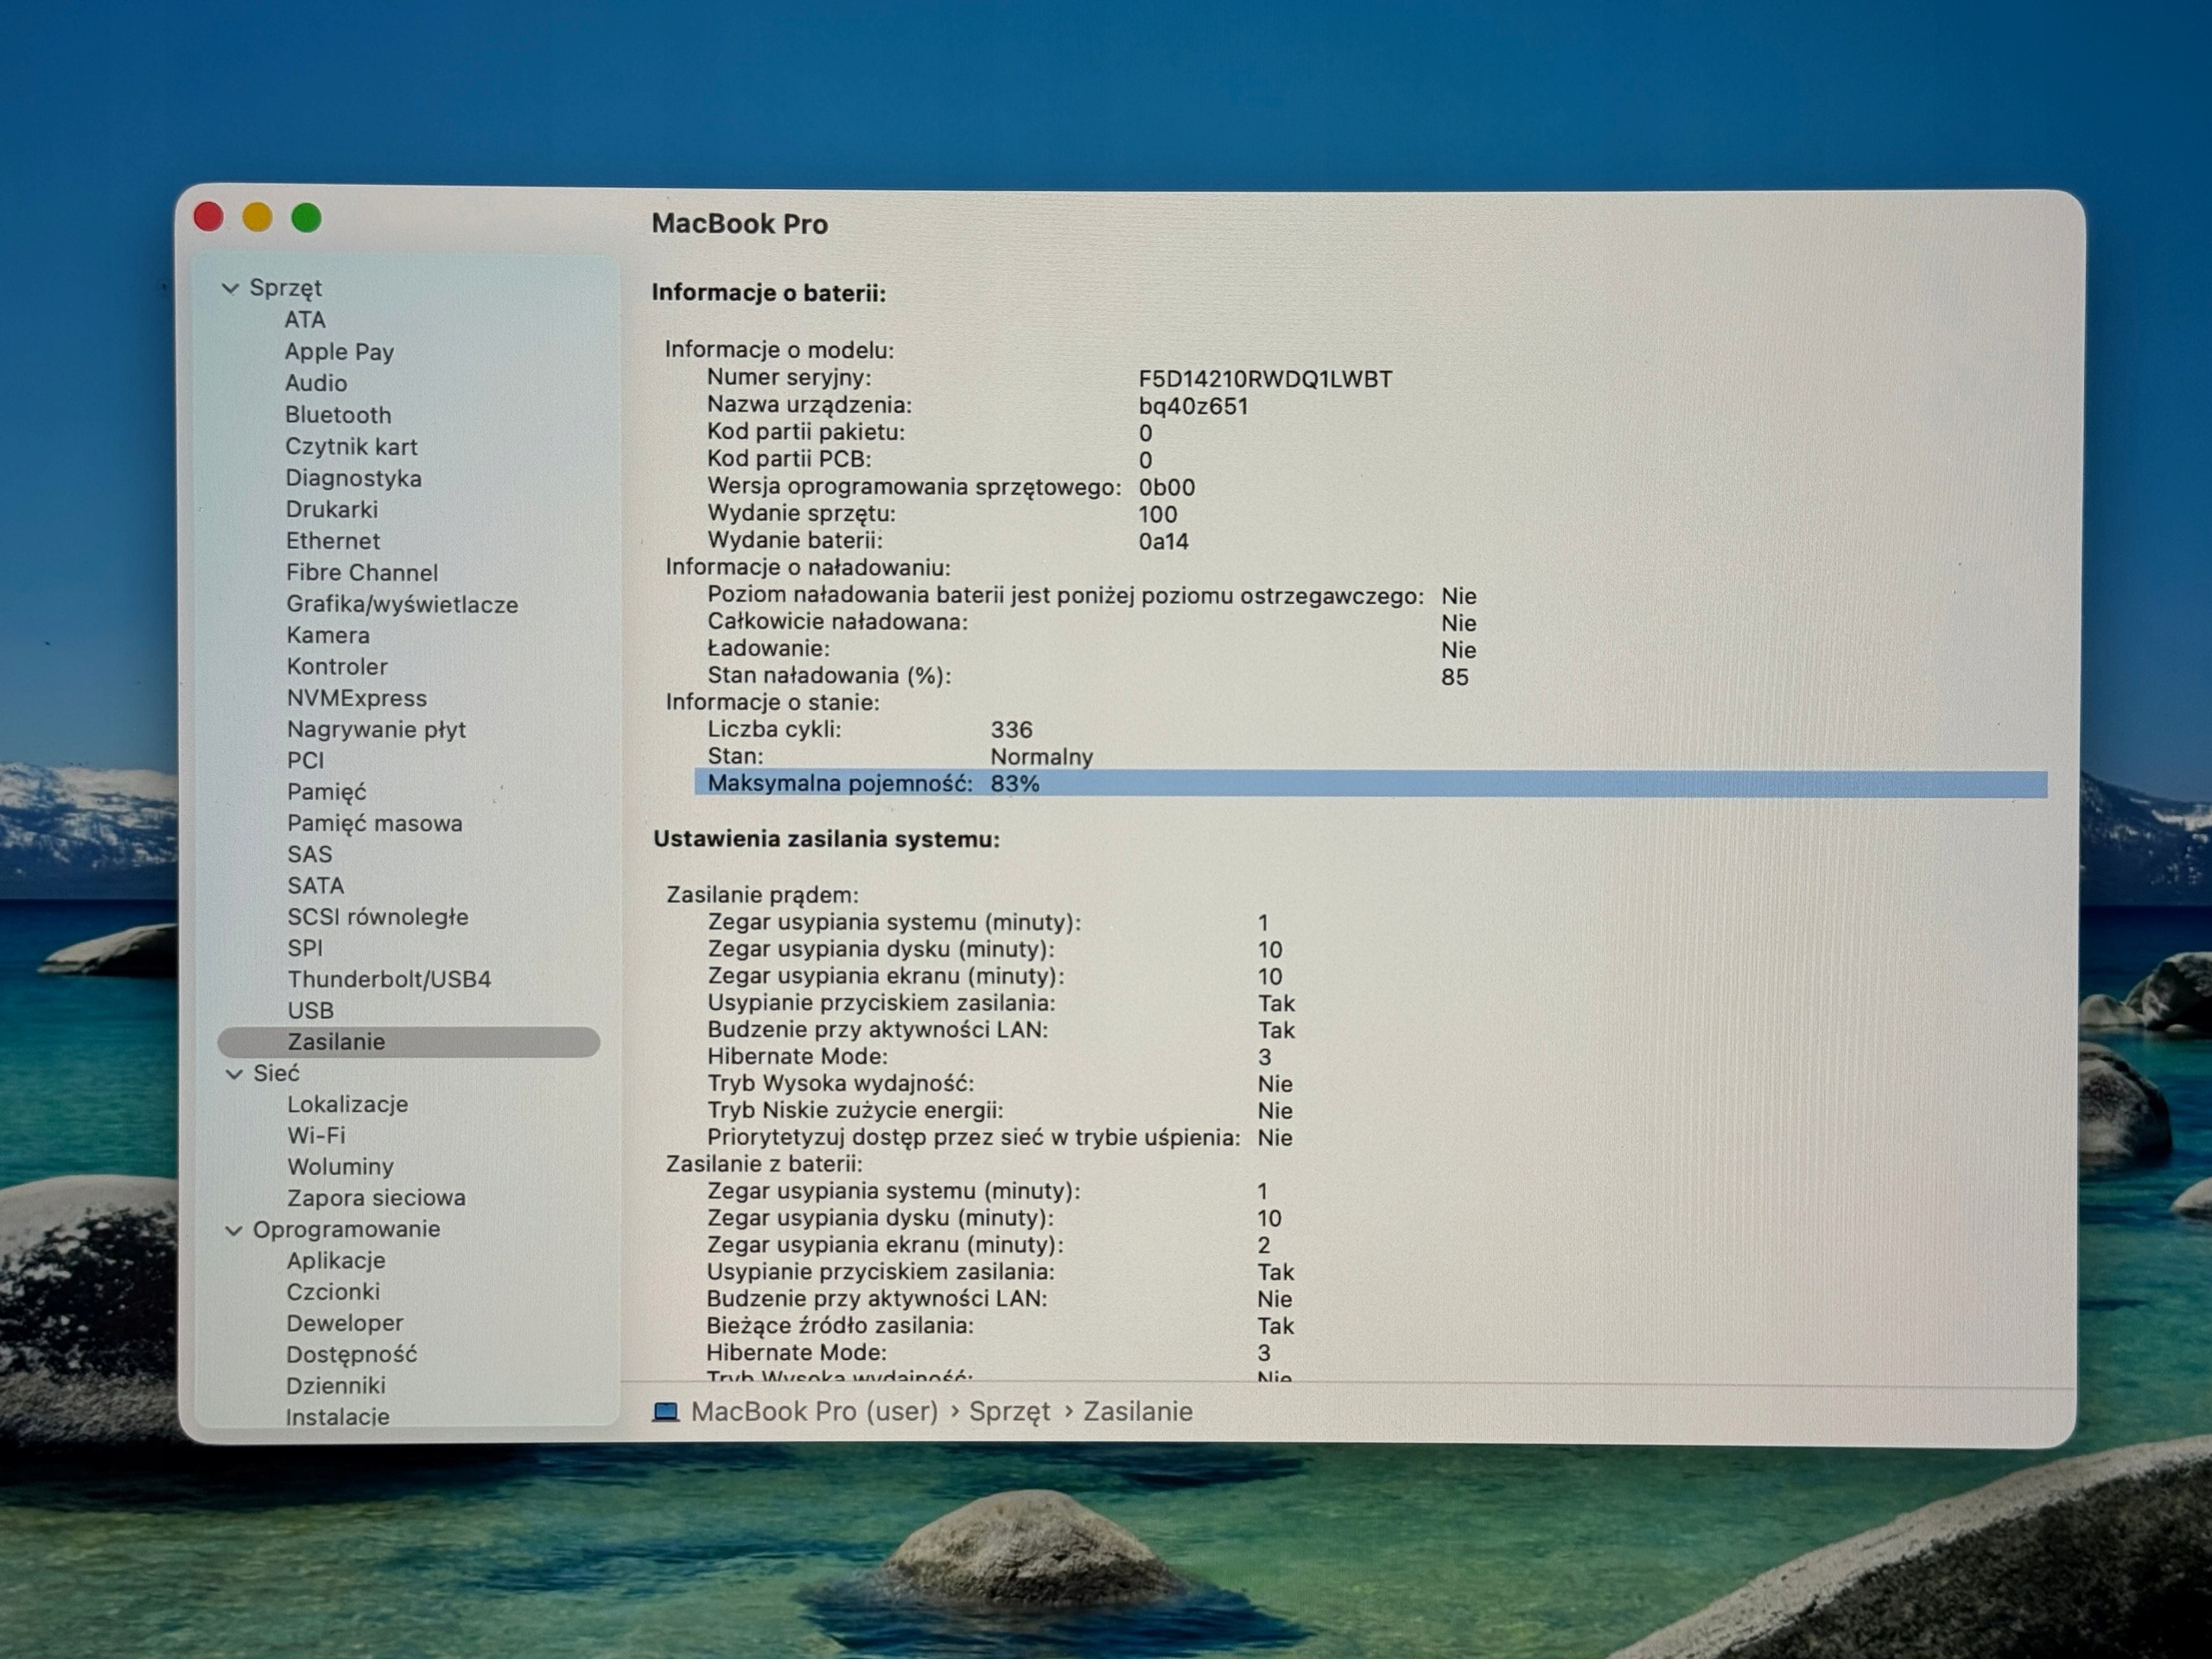This screenshot has height=1659, width=2212.
Task: Open Nagrywanie płyt in the sidebar
Action: click(376, 730)
